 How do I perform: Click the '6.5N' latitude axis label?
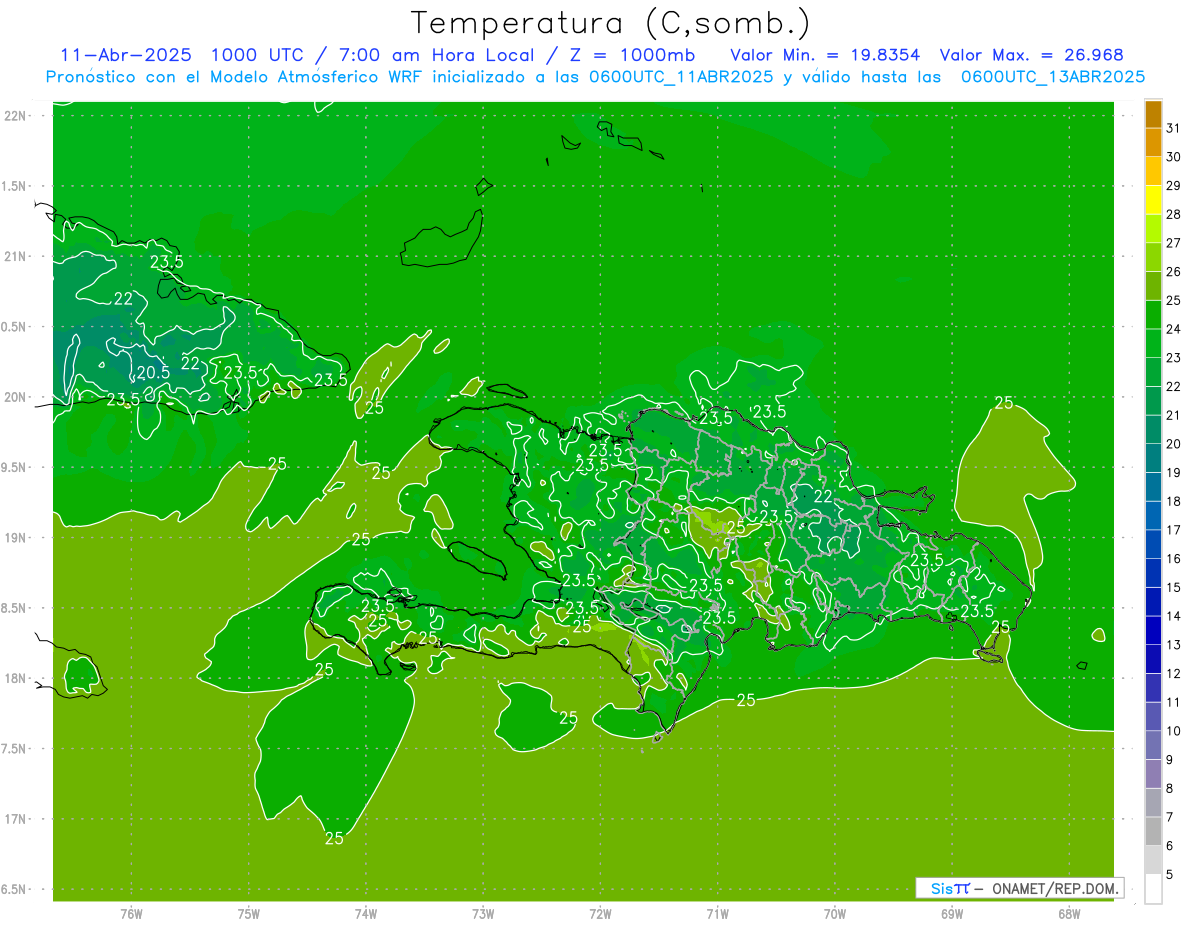(15, 890)
